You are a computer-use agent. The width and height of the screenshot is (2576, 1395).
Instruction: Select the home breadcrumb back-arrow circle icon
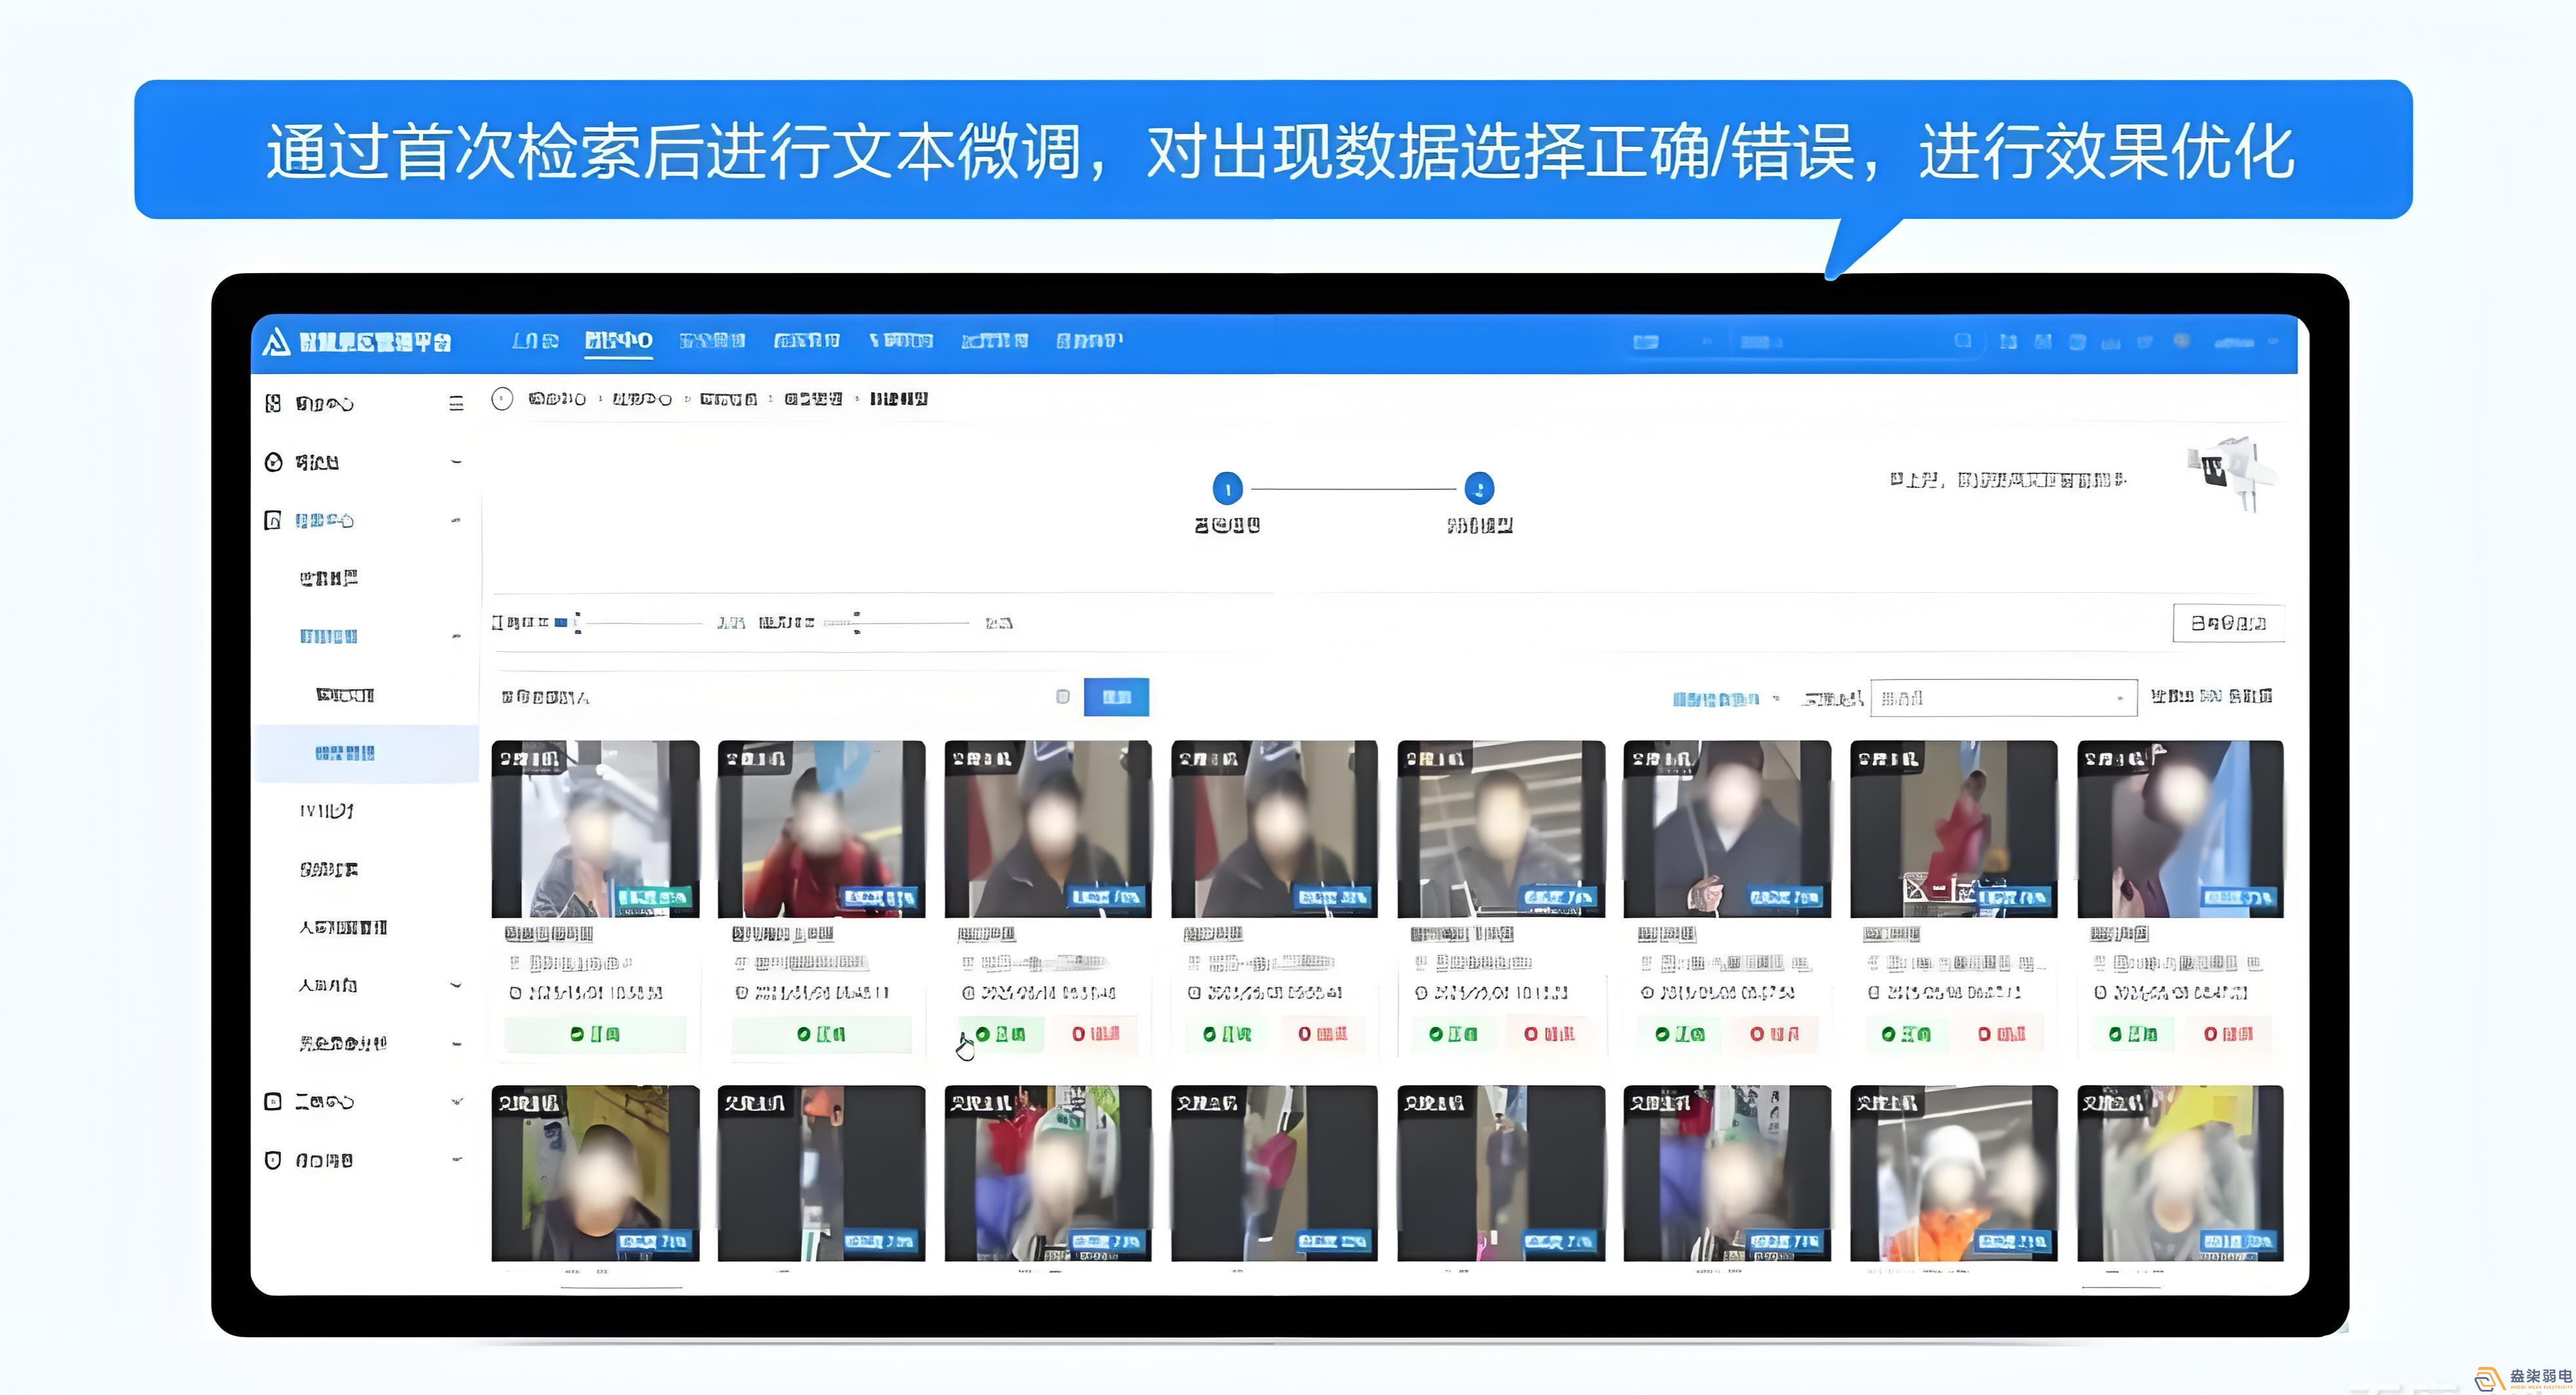[502, 398]
